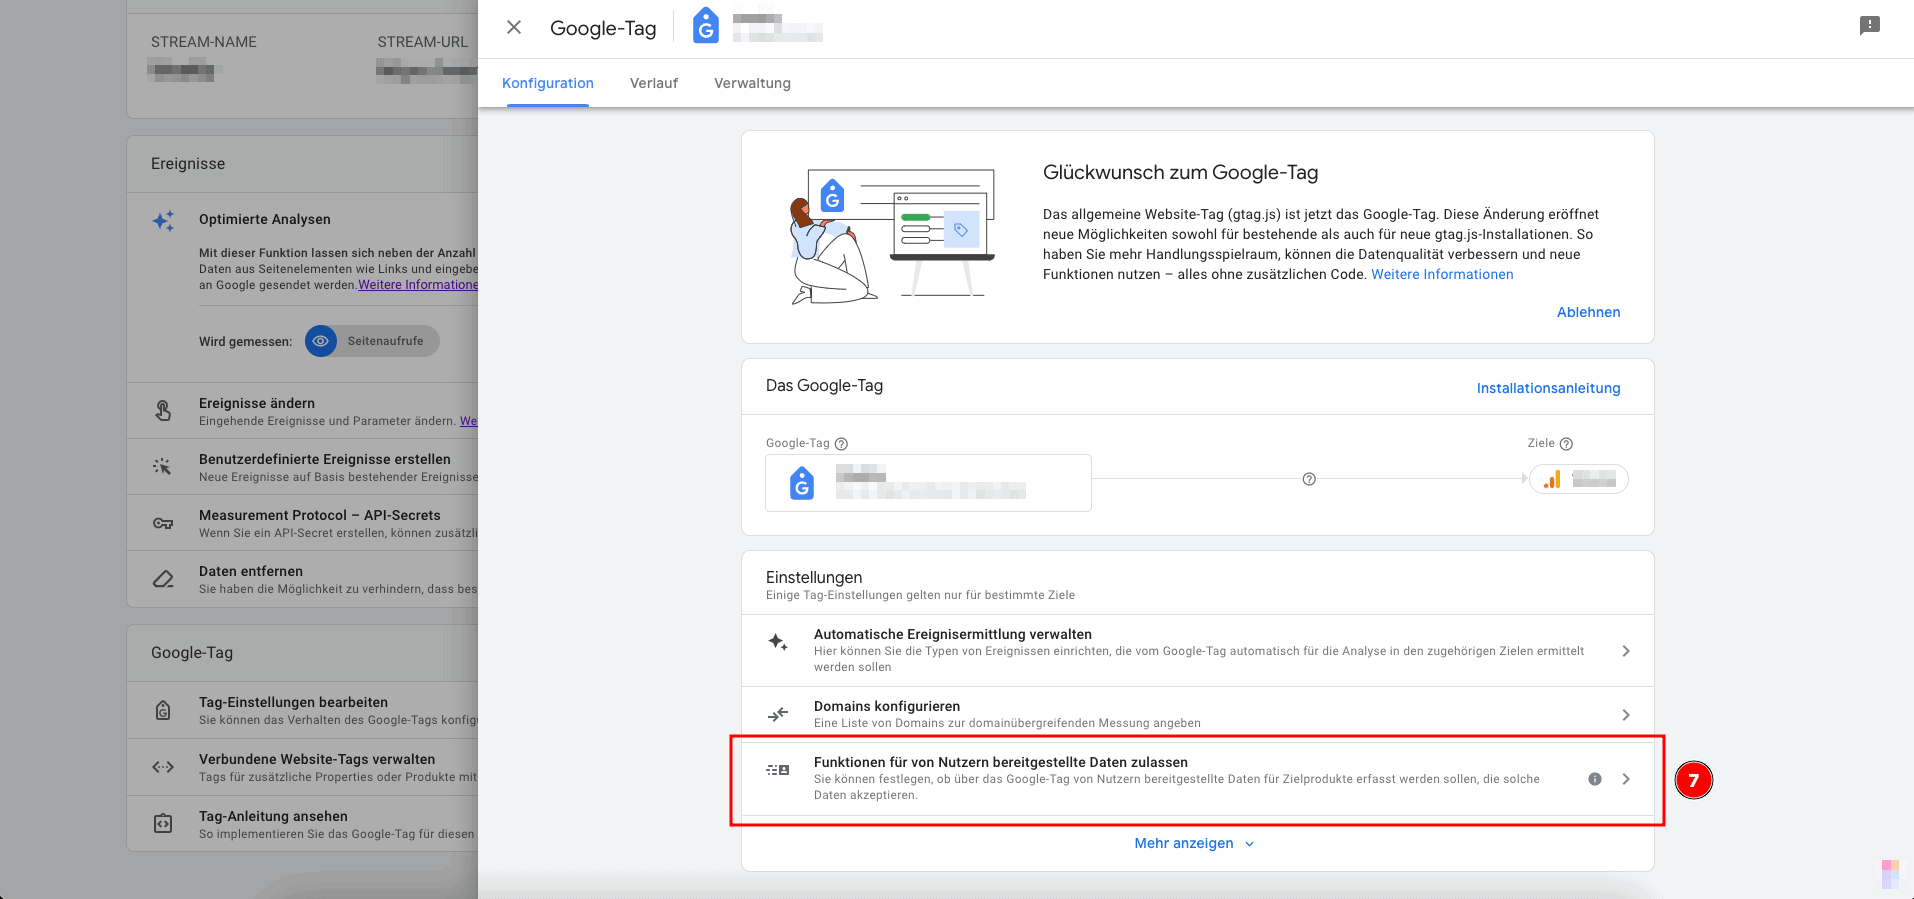Open the Installationsanleitung link
Image resolution: width=1914 pixels, height=899 pixels.
coord(1548,388)
